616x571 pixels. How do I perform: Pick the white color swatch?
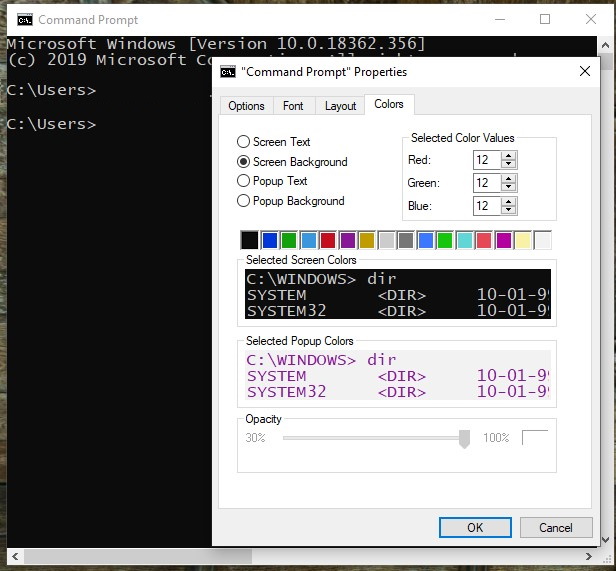click(x=543, y=241)
